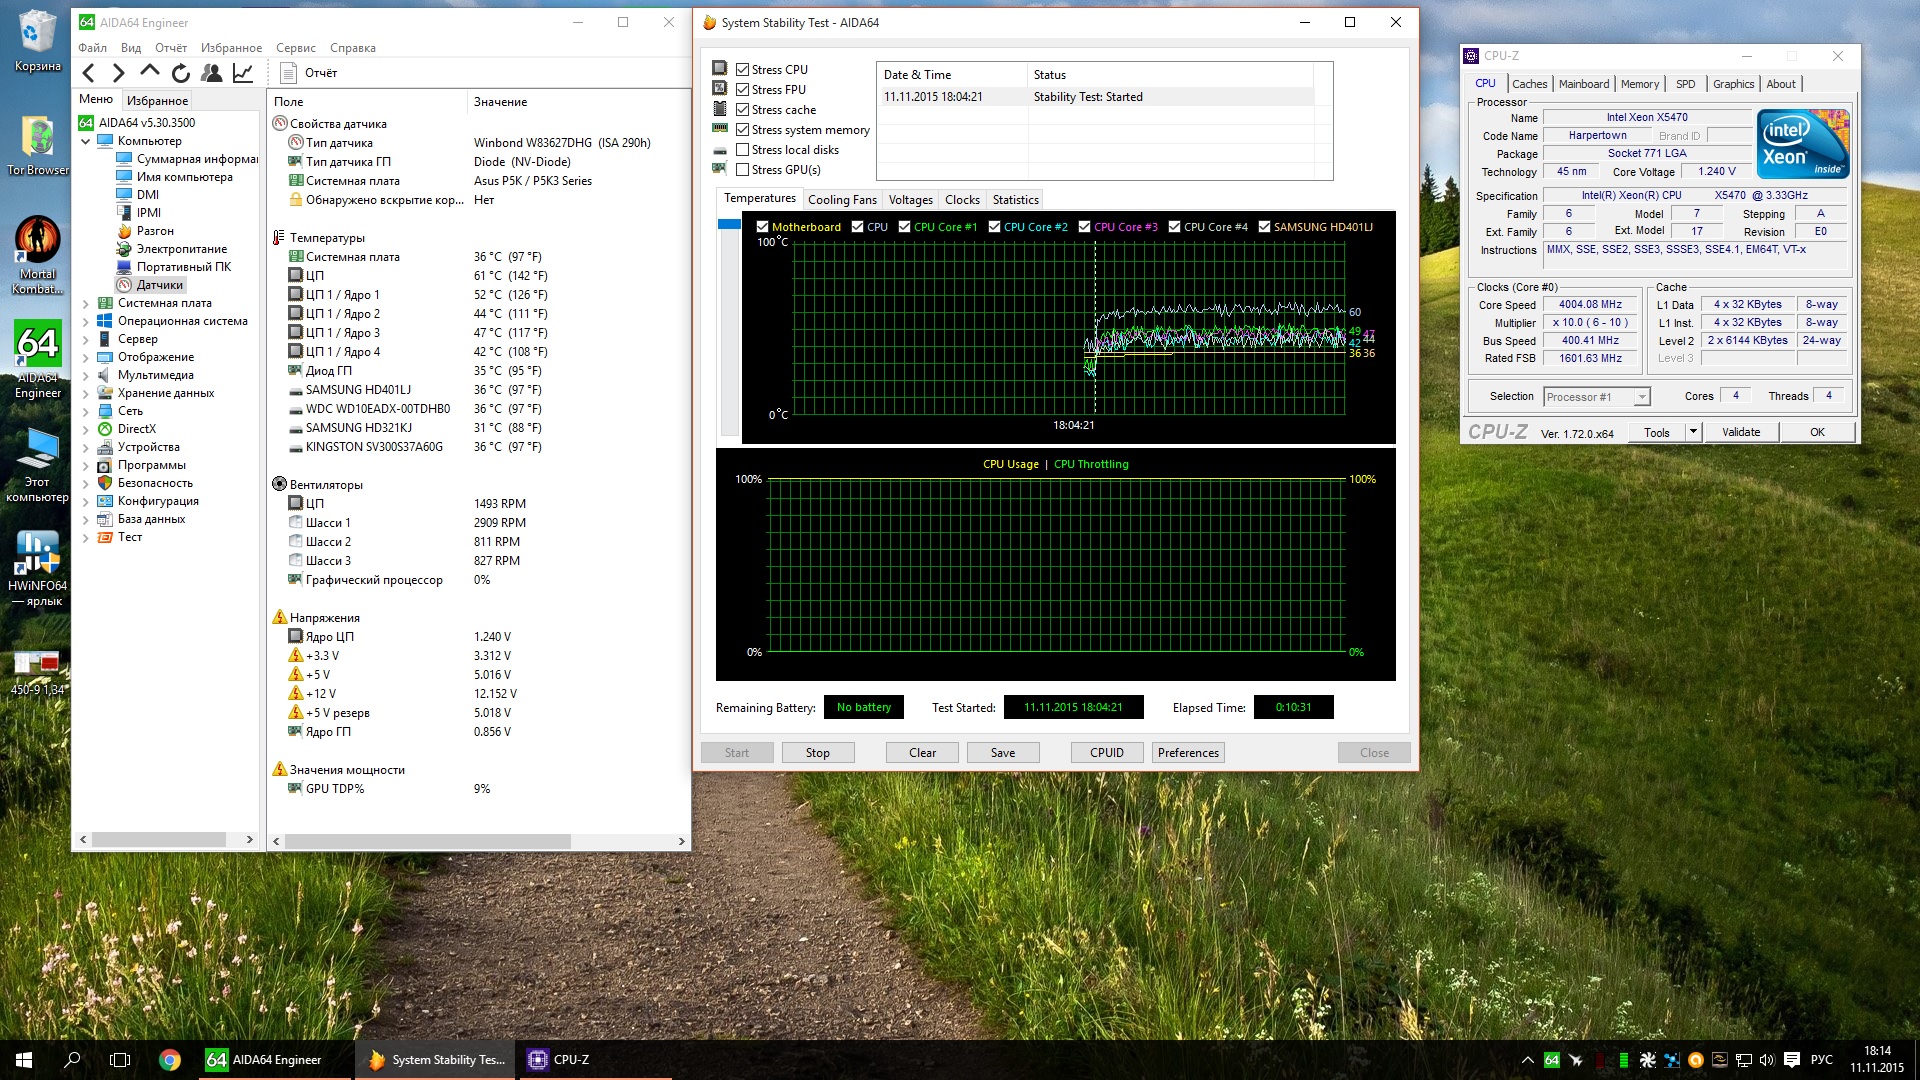Open Google Chrome from the taskbar
The height and width of the screenshot is (1080, 1920).
click(x=170, y=1060)
